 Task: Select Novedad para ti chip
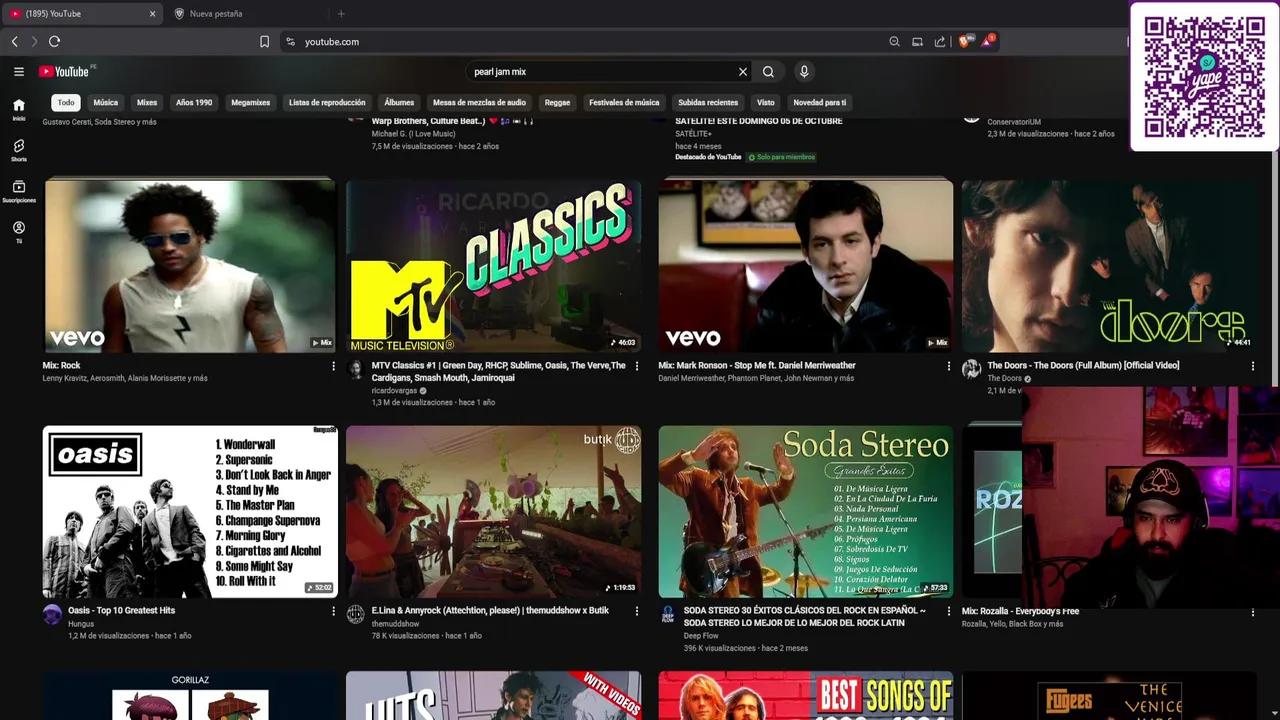pos(819,102)
